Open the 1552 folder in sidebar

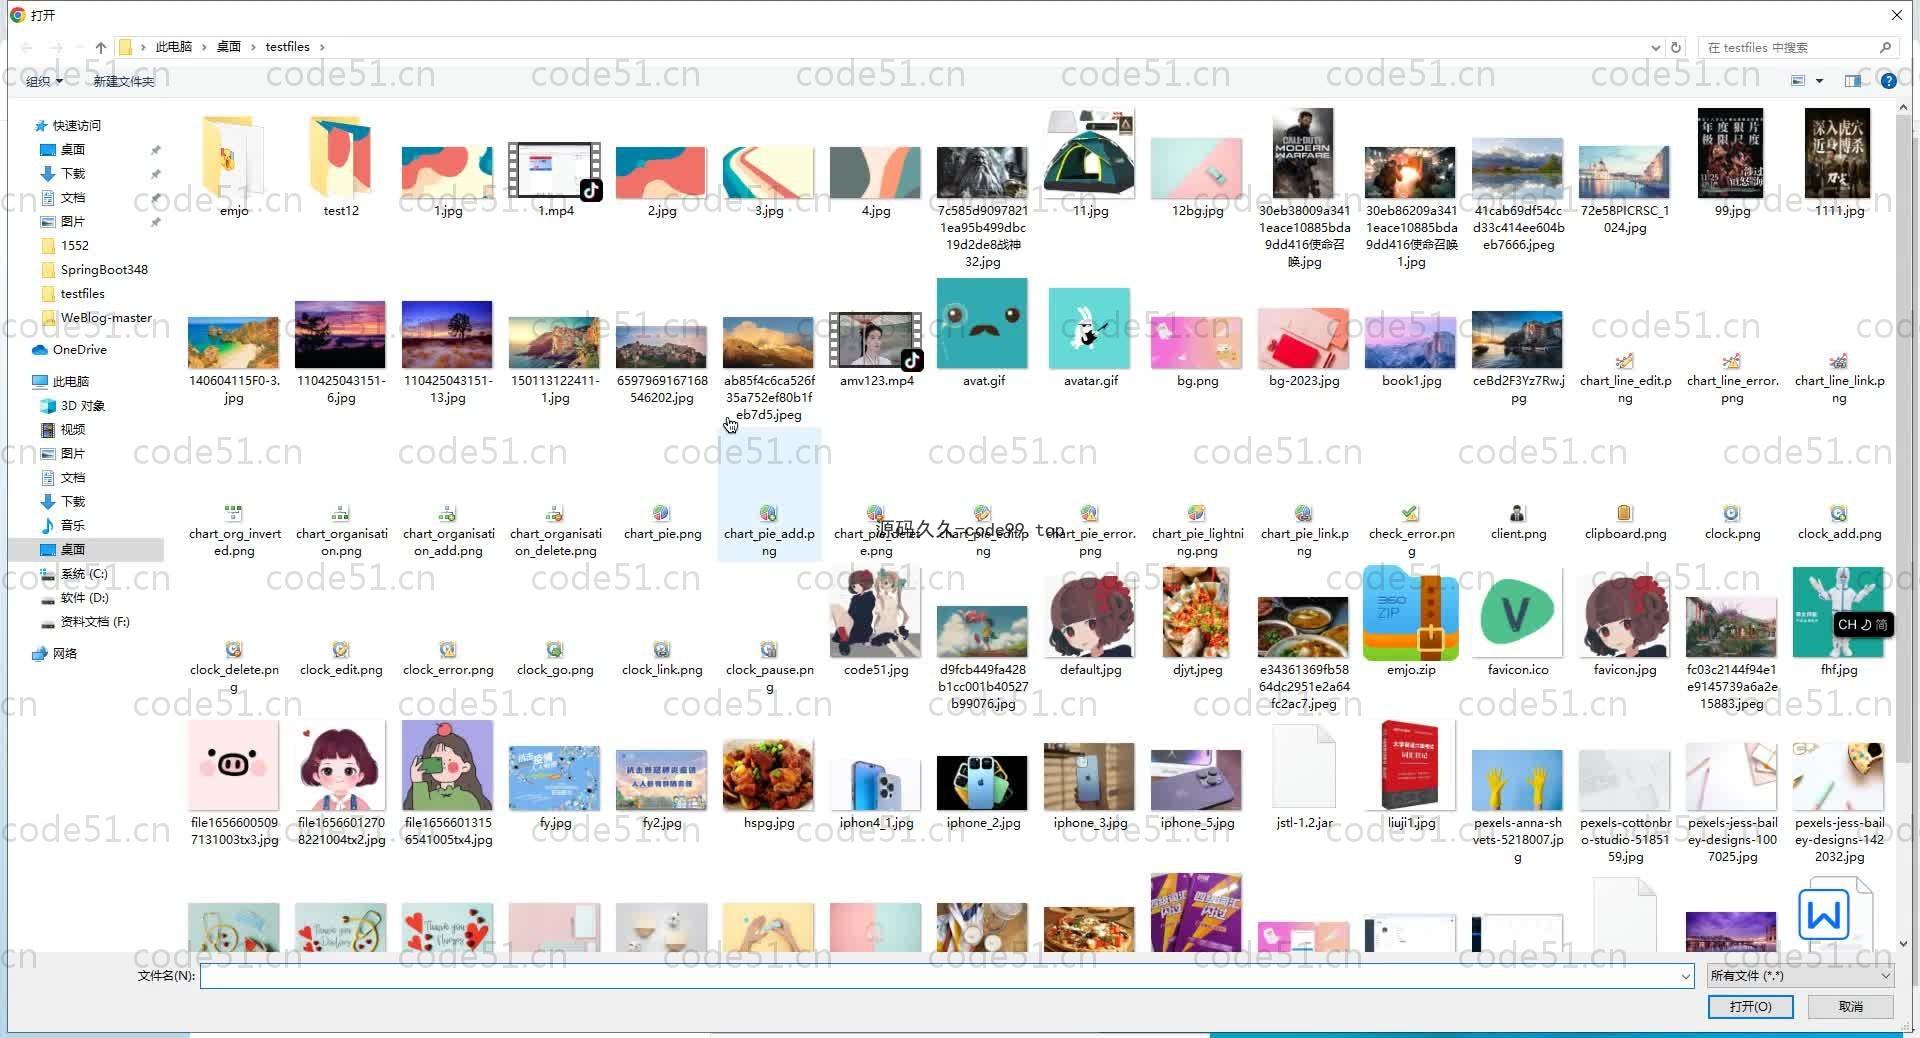pyautogui.click(x=74, y=246)
